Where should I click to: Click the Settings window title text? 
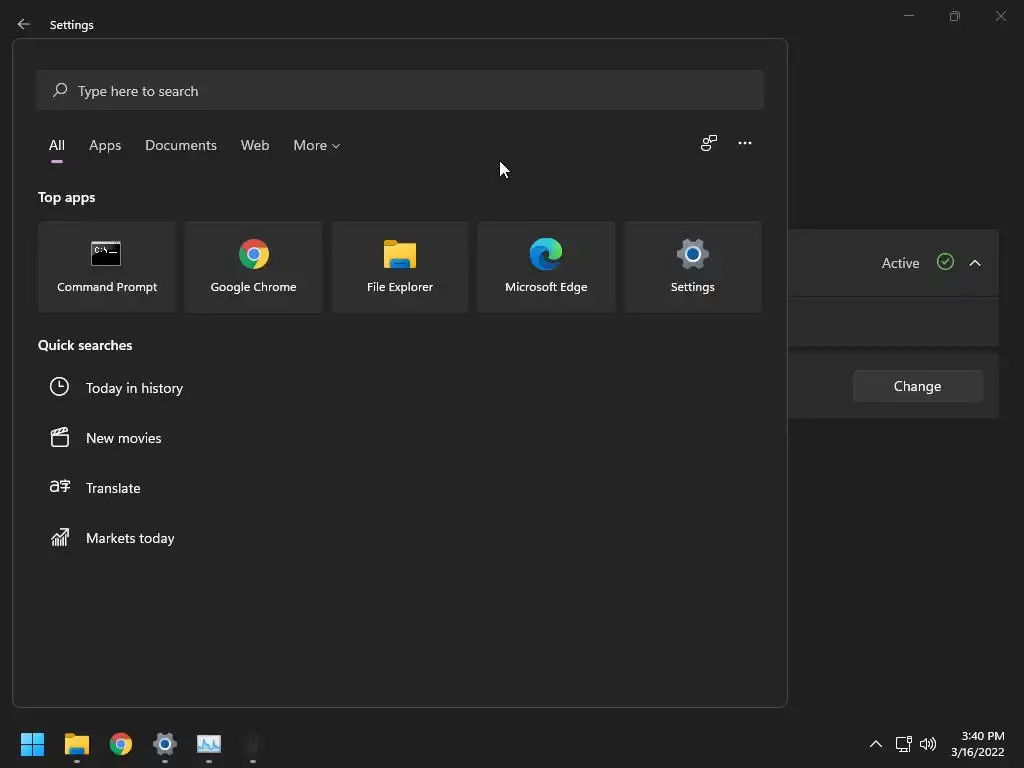click(x=72, y=25)
